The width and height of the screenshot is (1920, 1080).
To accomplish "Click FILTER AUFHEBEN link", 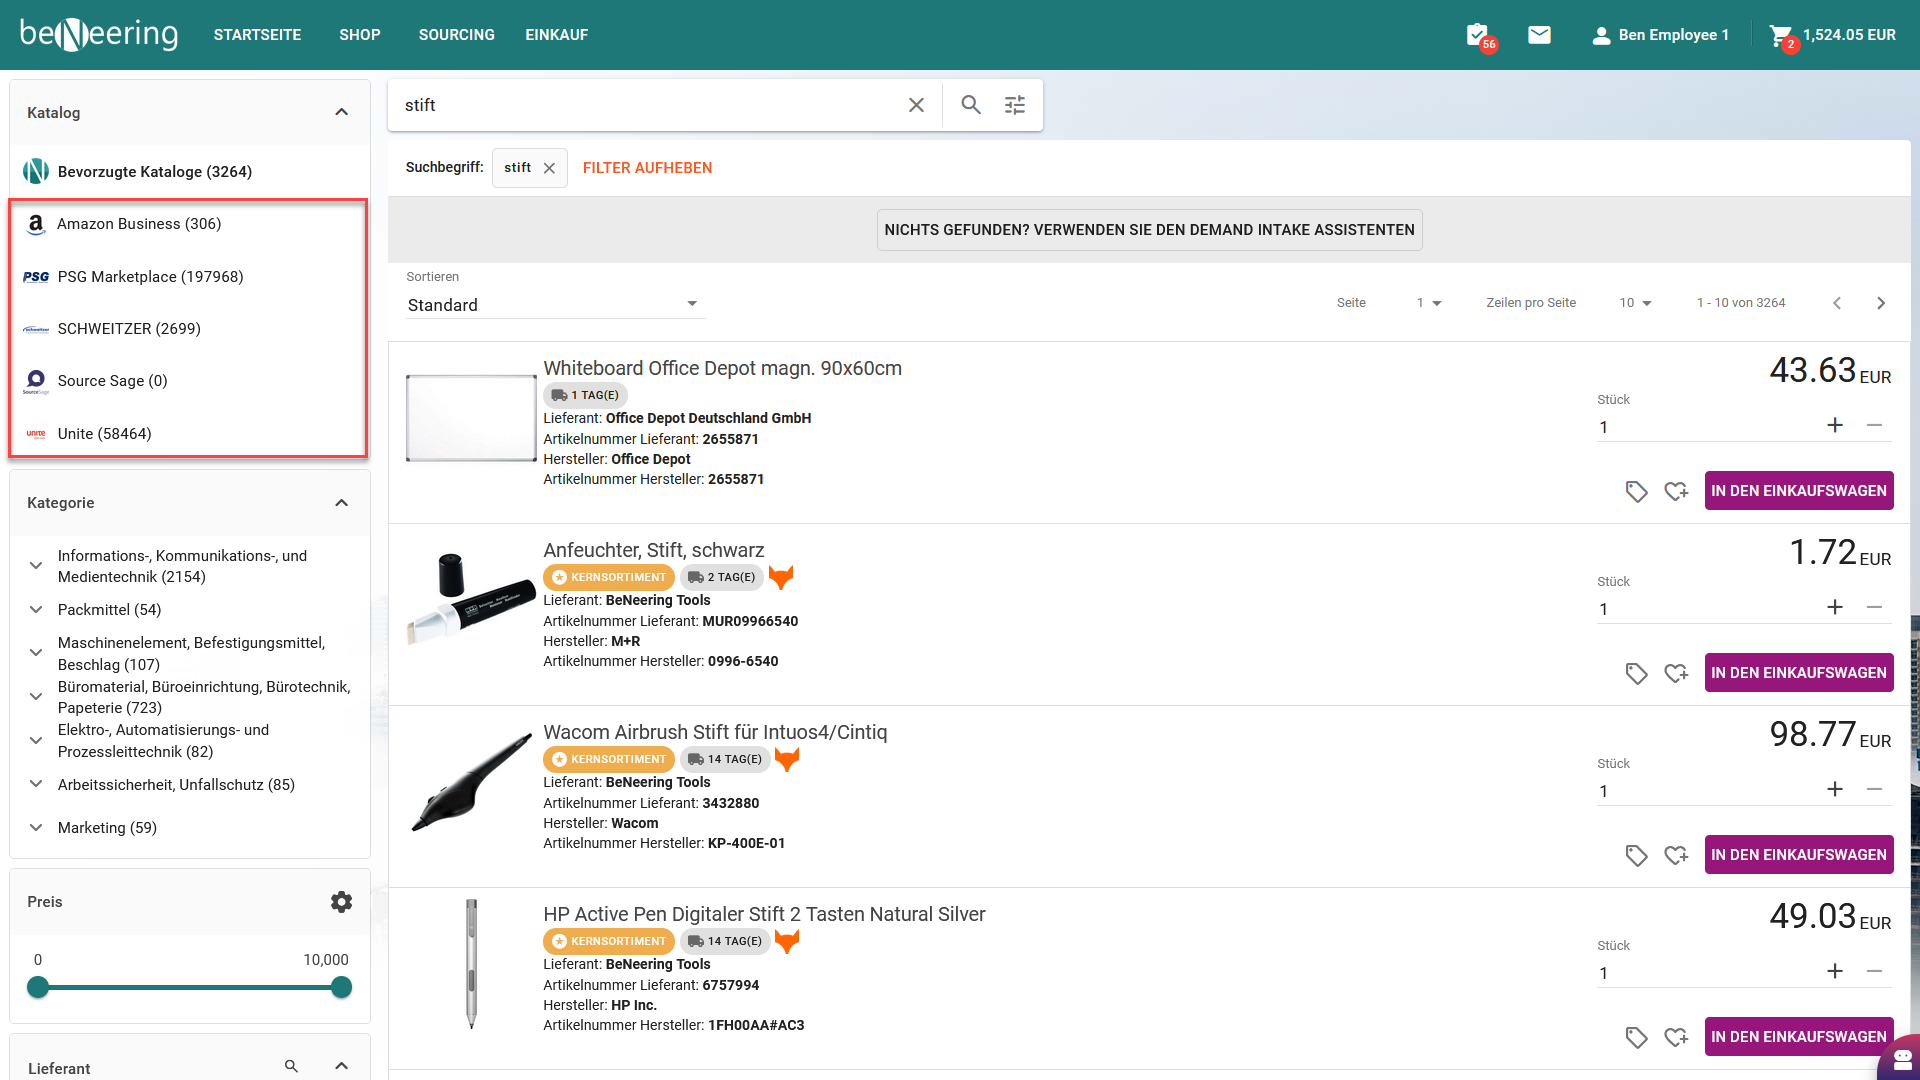I will pos(647,168).
